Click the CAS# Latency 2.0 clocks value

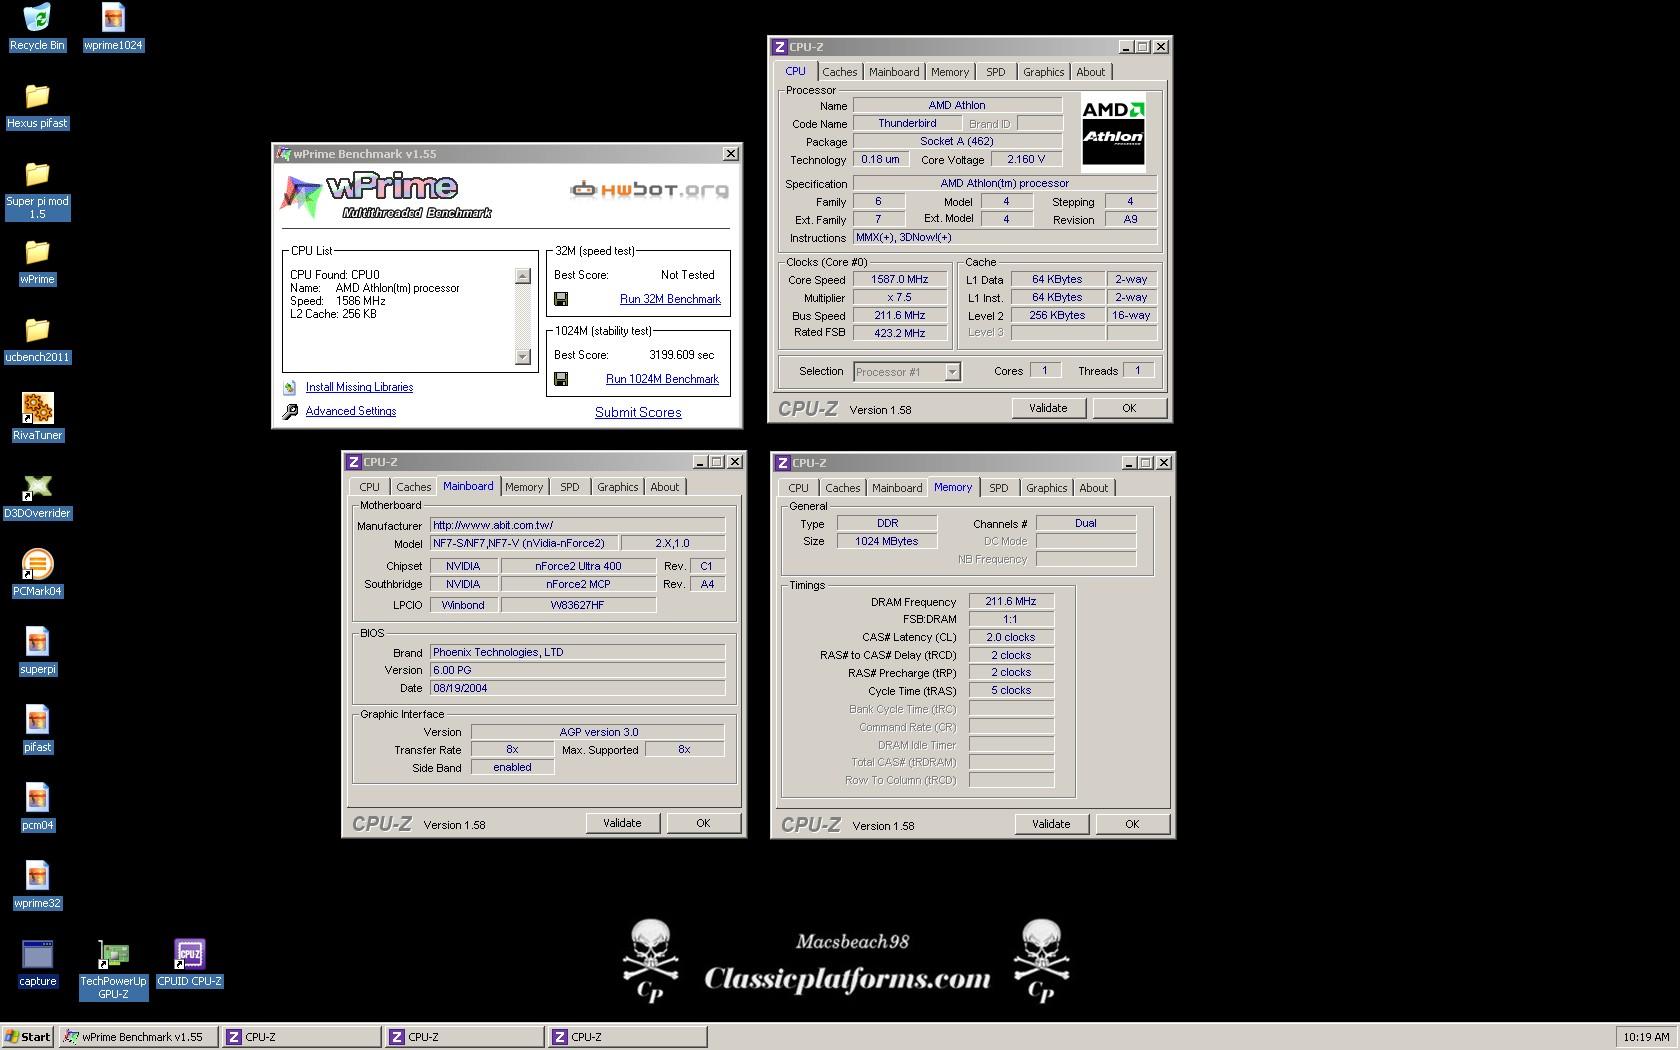coord(1011,637)
